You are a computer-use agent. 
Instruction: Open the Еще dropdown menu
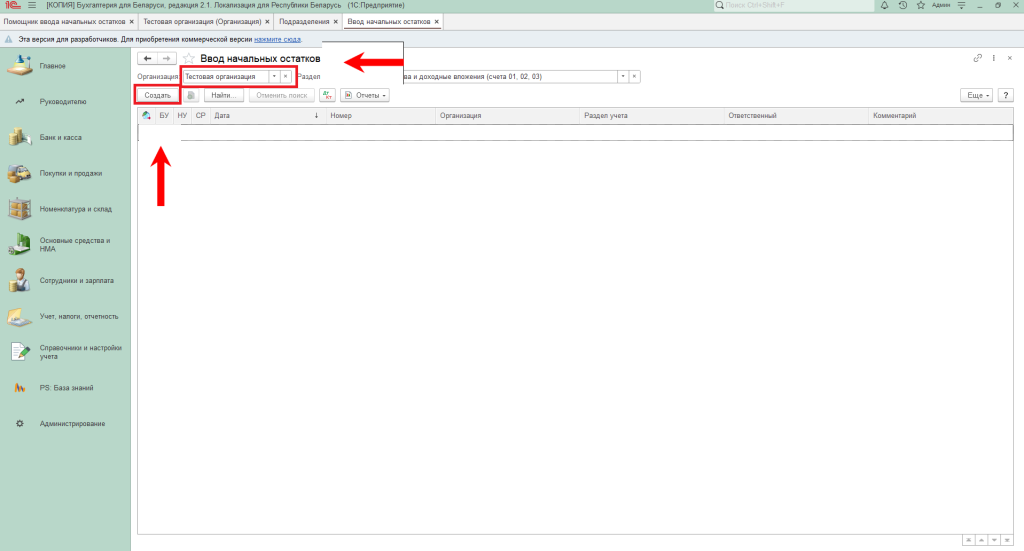975,95
